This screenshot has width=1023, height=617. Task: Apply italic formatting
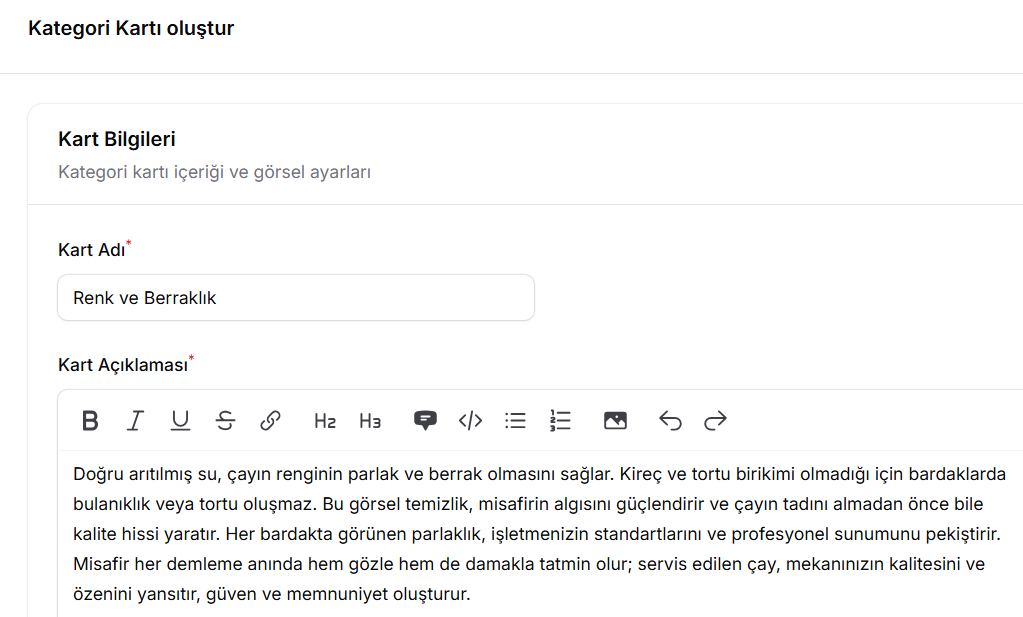point(135,420)
